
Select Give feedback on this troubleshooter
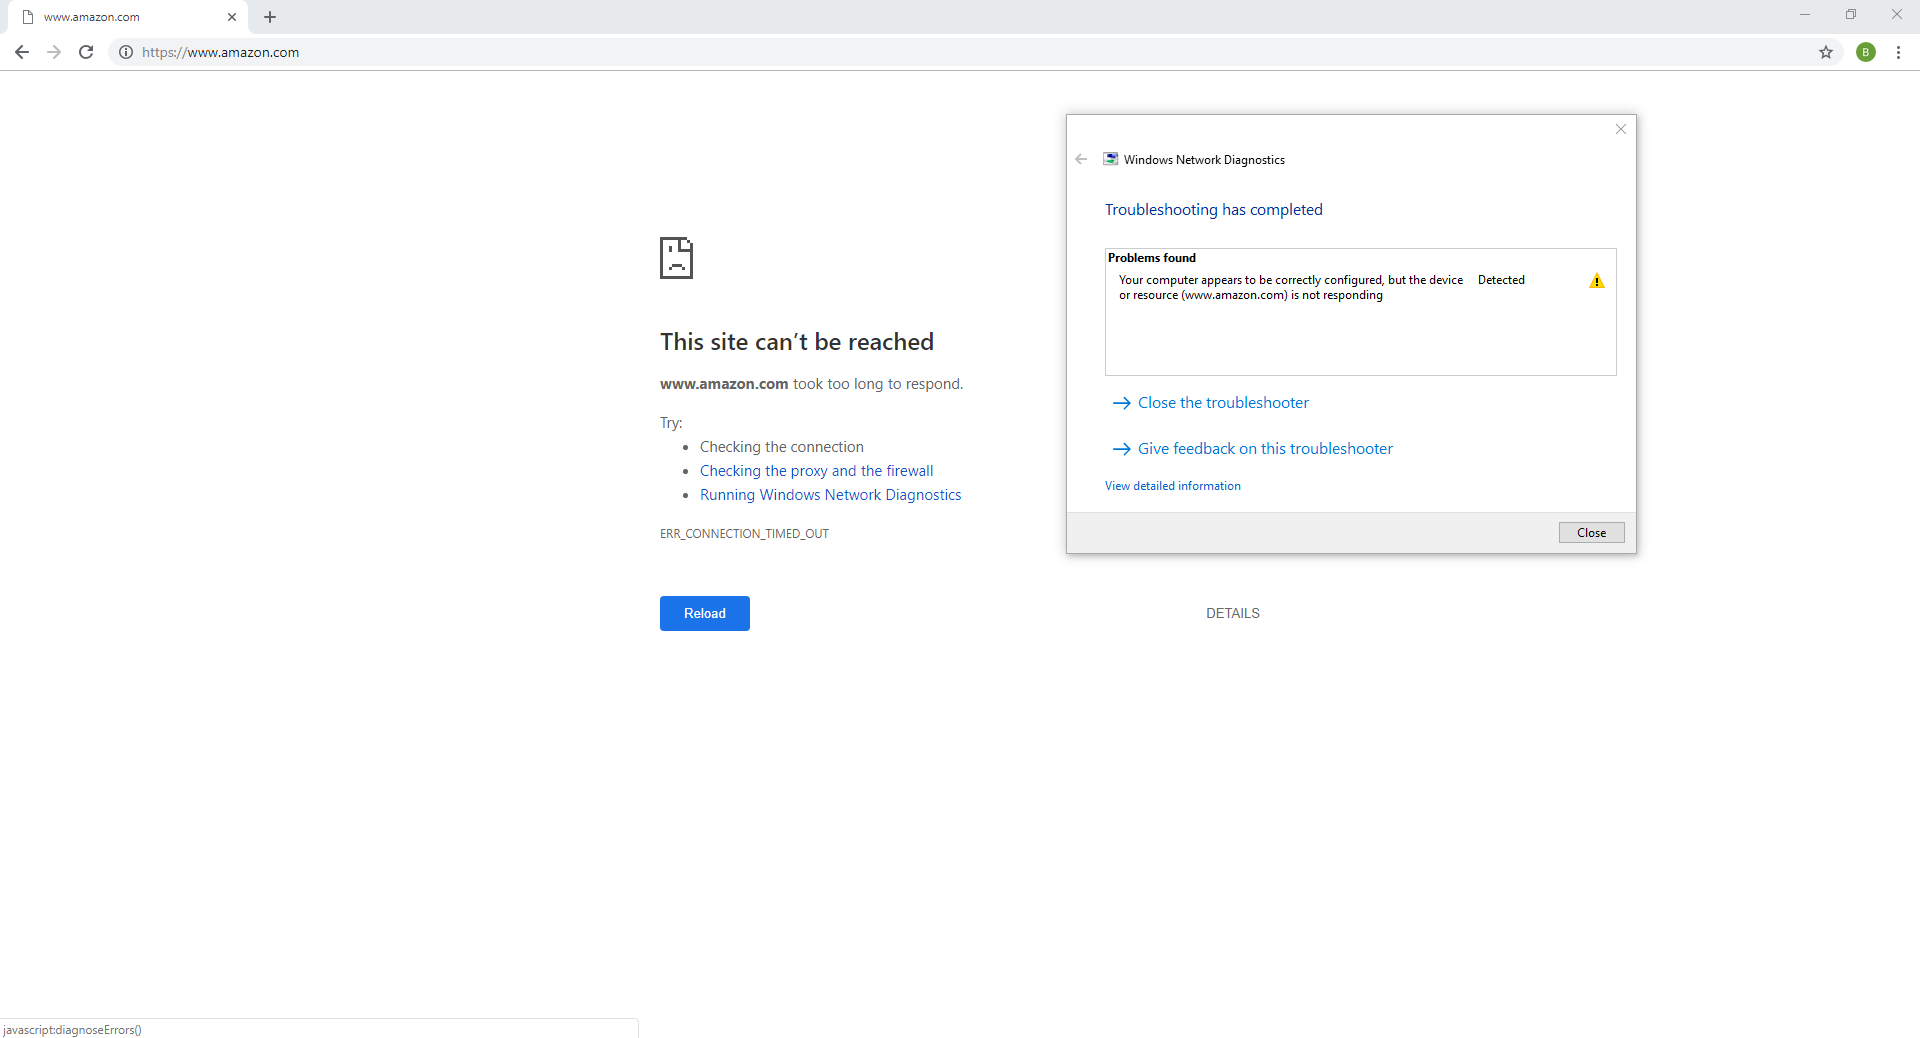(1252, 449)
